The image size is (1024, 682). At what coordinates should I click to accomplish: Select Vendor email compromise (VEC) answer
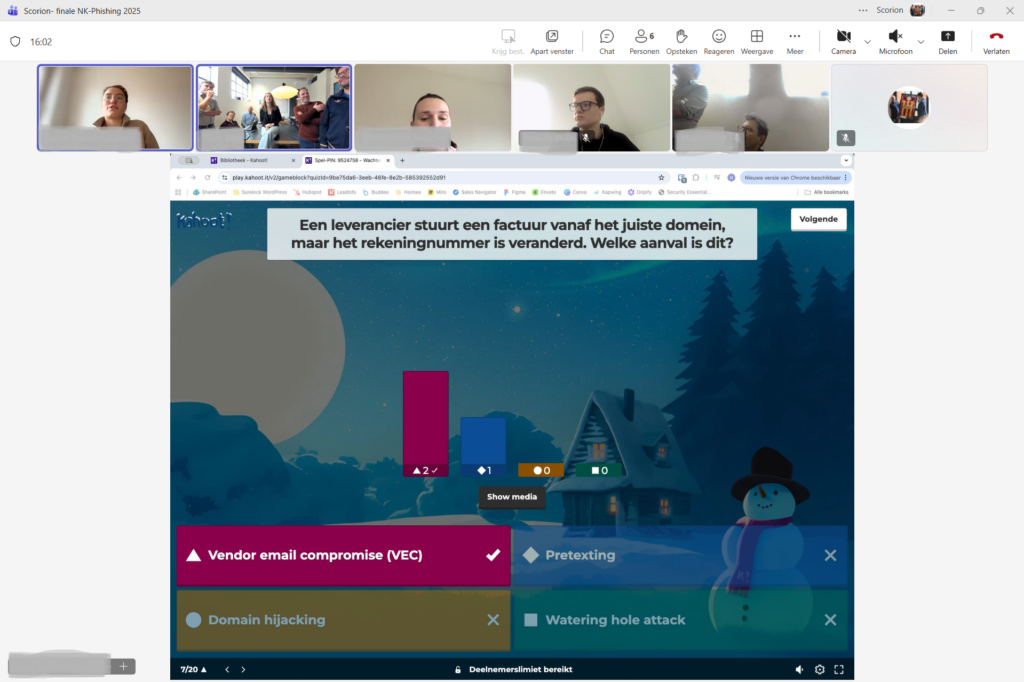click(343, 555)
